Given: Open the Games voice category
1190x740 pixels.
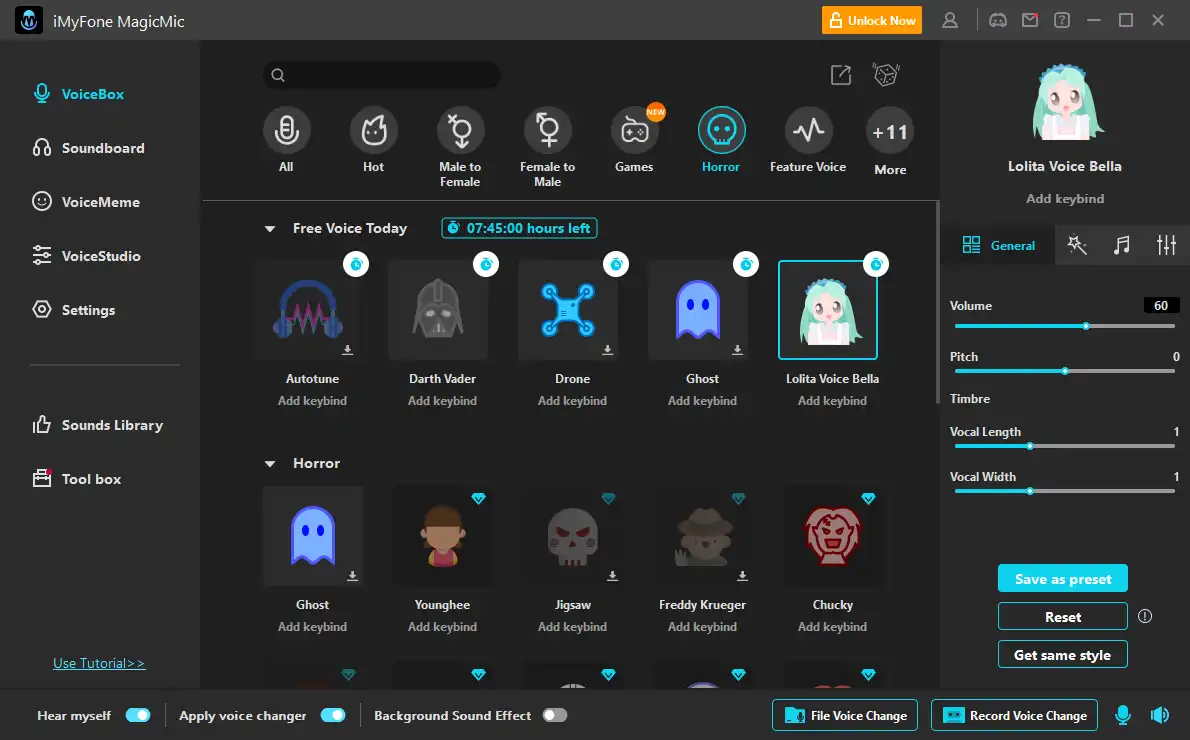Looking at the screenshot, I should coord(634,131).
